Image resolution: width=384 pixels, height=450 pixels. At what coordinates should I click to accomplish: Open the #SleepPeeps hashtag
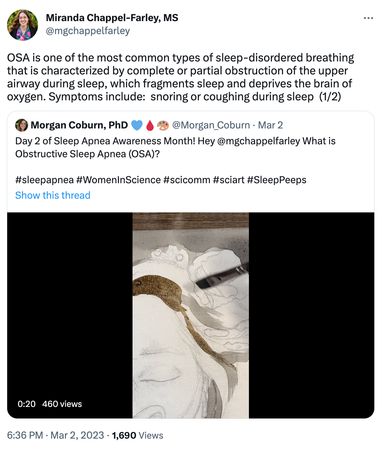click(x=277, y=180)
